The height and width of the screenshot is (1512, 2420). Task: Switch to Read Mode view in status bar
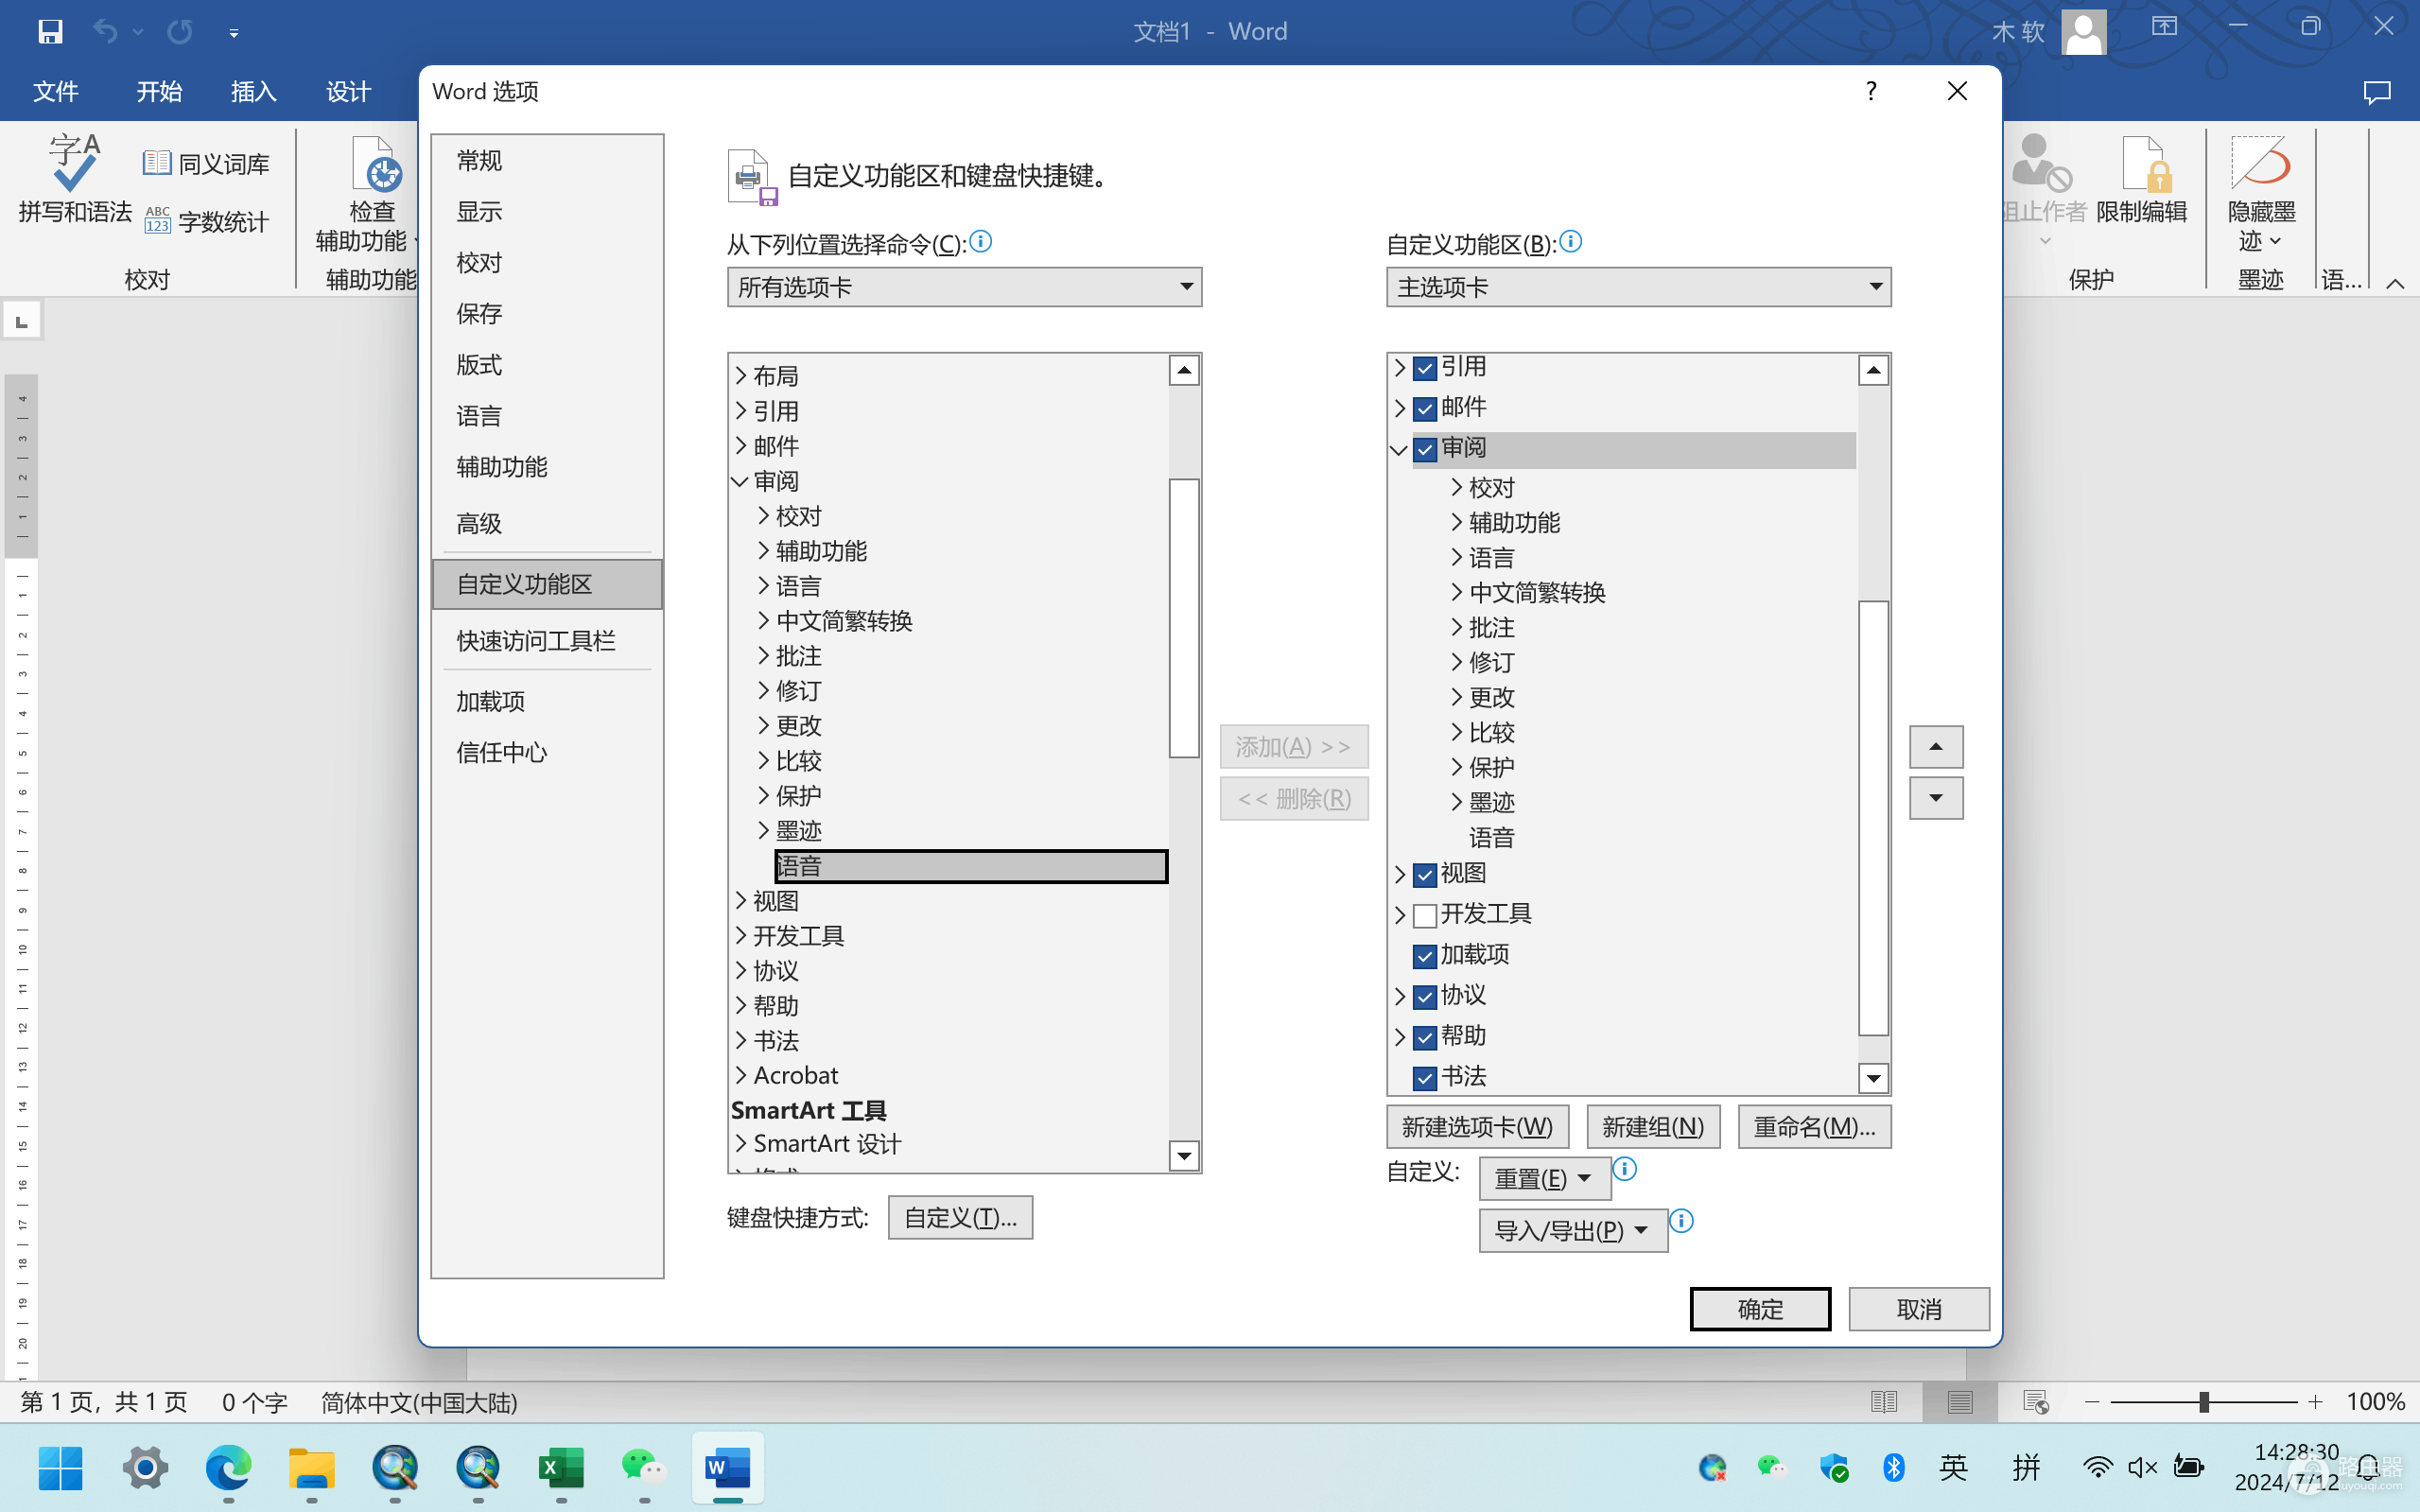click(1884, 1402)
